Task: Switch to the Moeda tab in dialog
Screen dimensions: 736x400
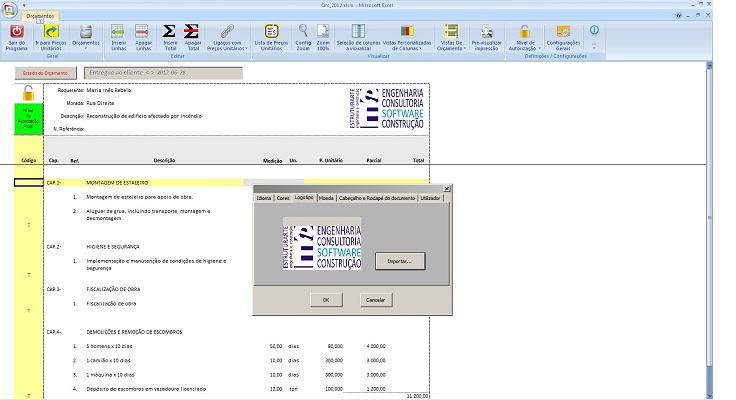Action: coord(326,198)
